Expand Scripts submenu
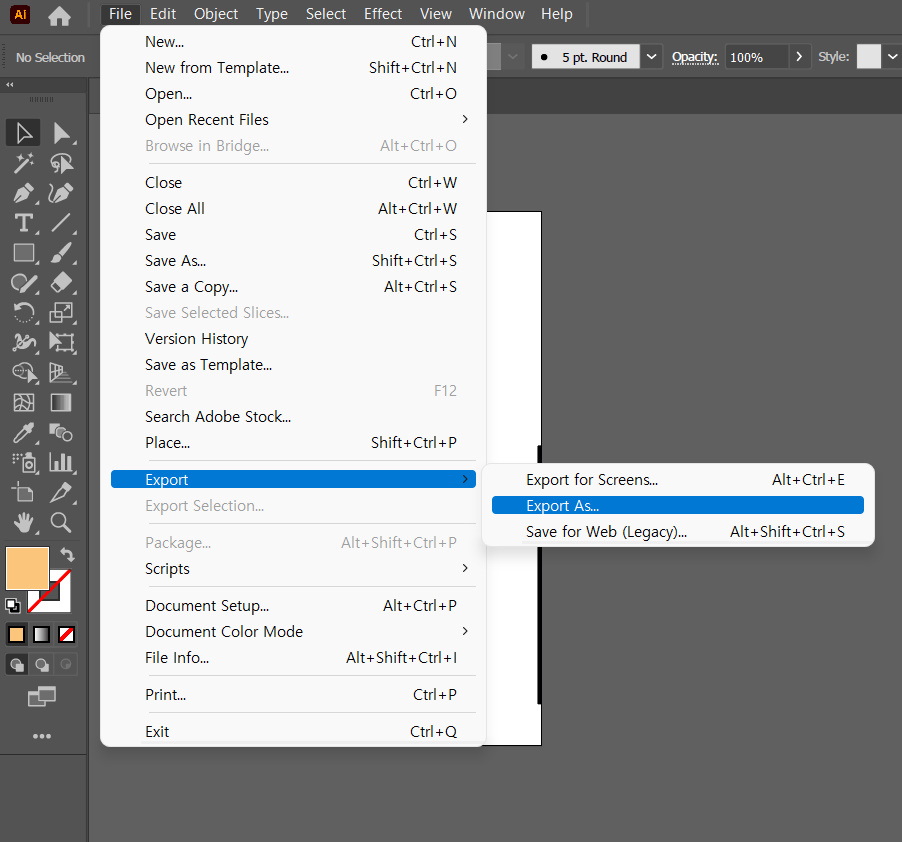902x842 pixels. [465, 568]
